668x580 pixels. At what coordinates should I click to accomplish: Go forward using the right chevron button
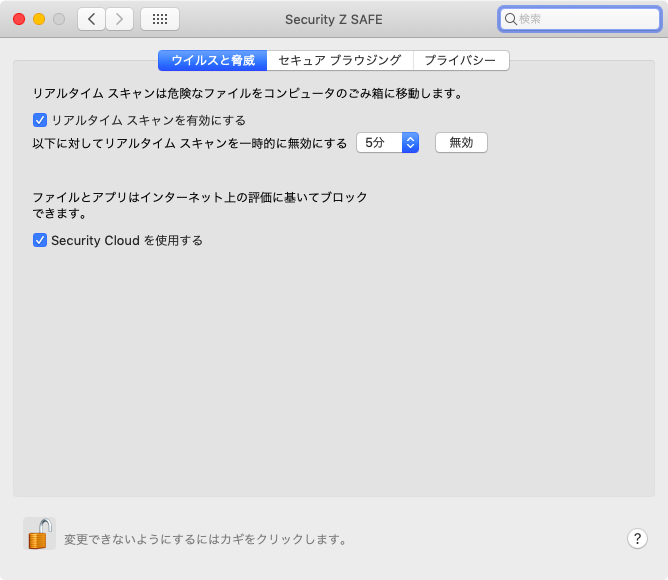[x=120, y=19]
